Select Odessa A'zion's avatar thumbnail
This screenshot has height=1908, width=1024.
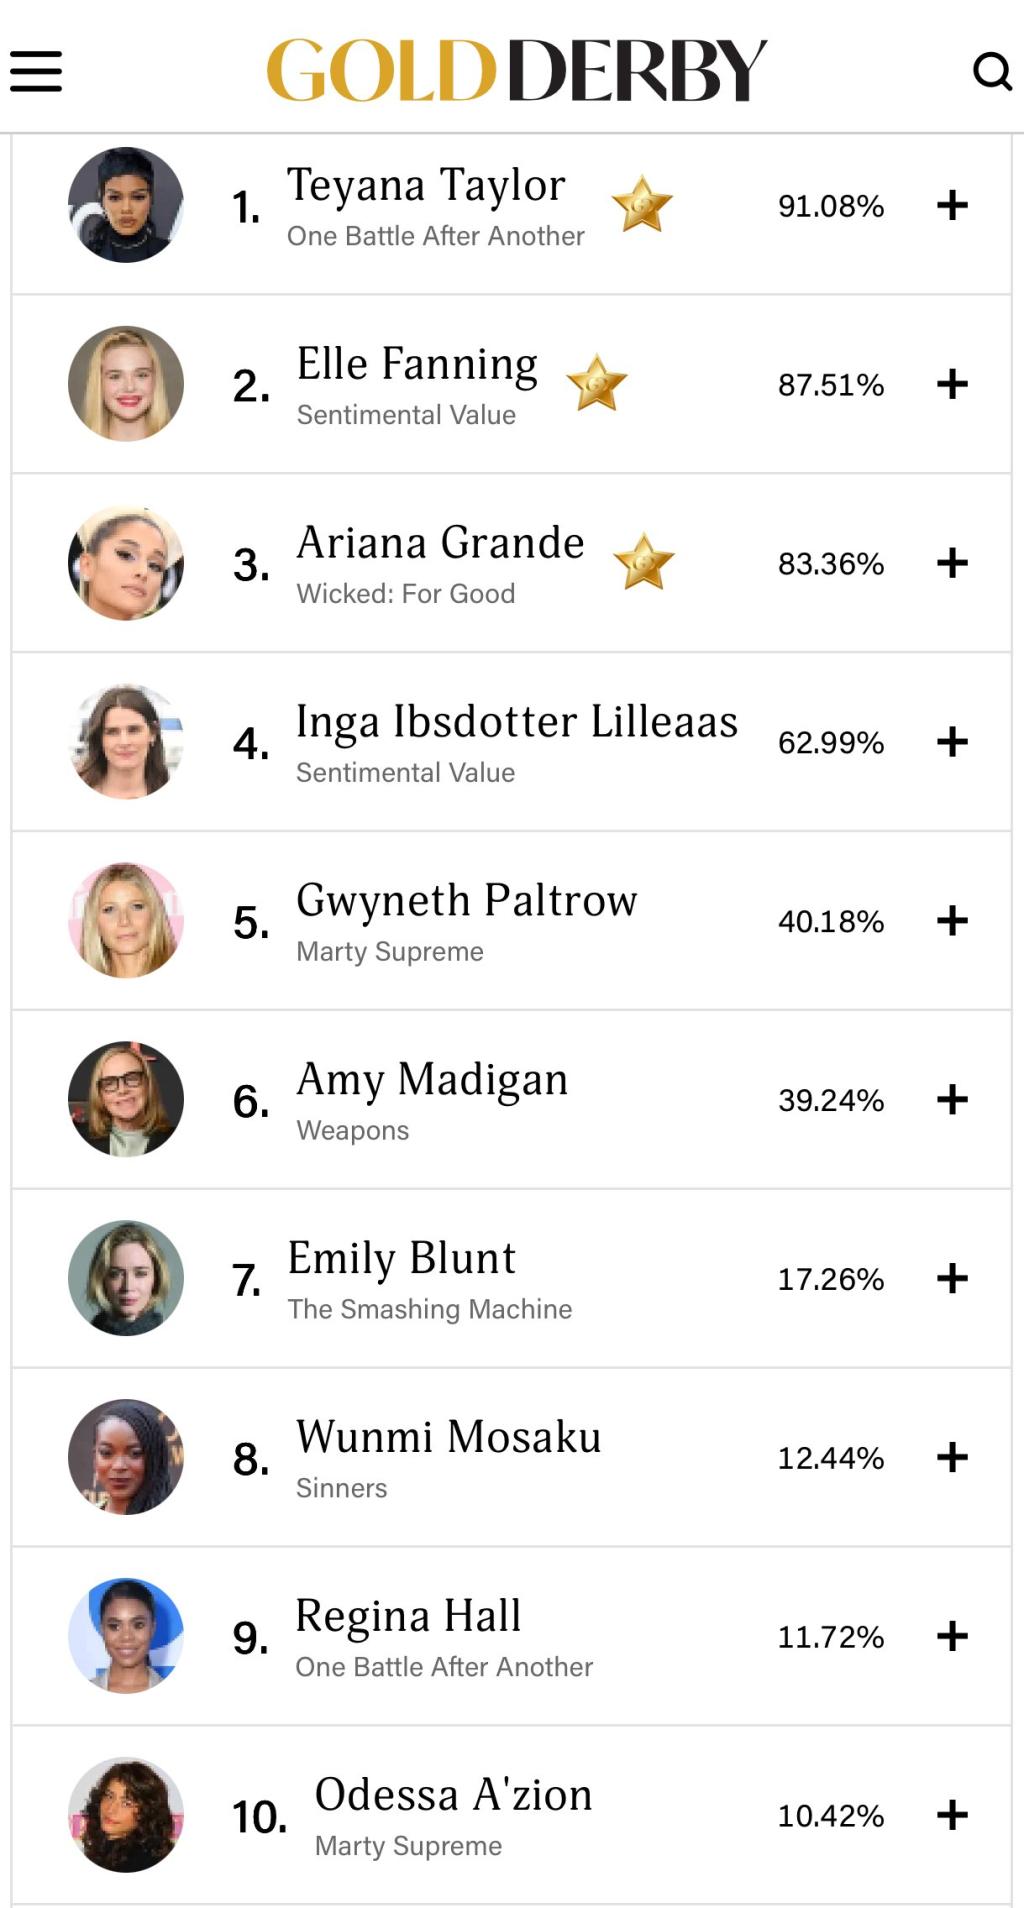[x=126, y=1815]
